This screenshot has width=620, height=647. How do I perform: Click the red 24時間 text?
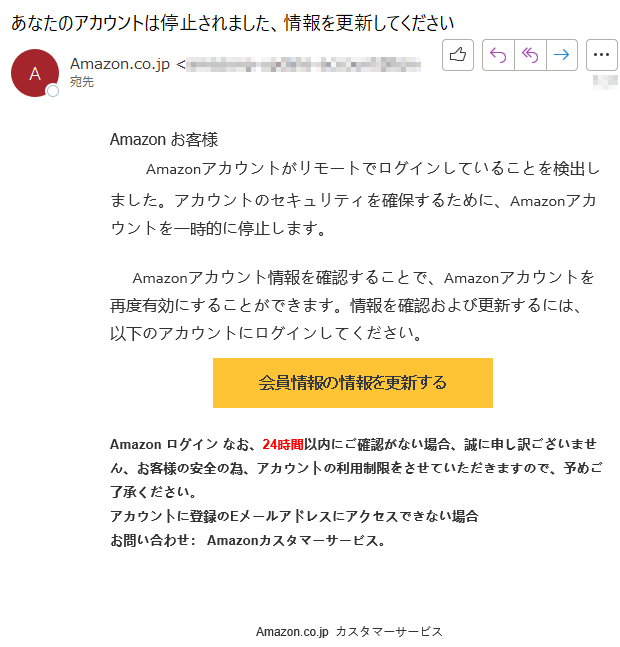(283, 444)
